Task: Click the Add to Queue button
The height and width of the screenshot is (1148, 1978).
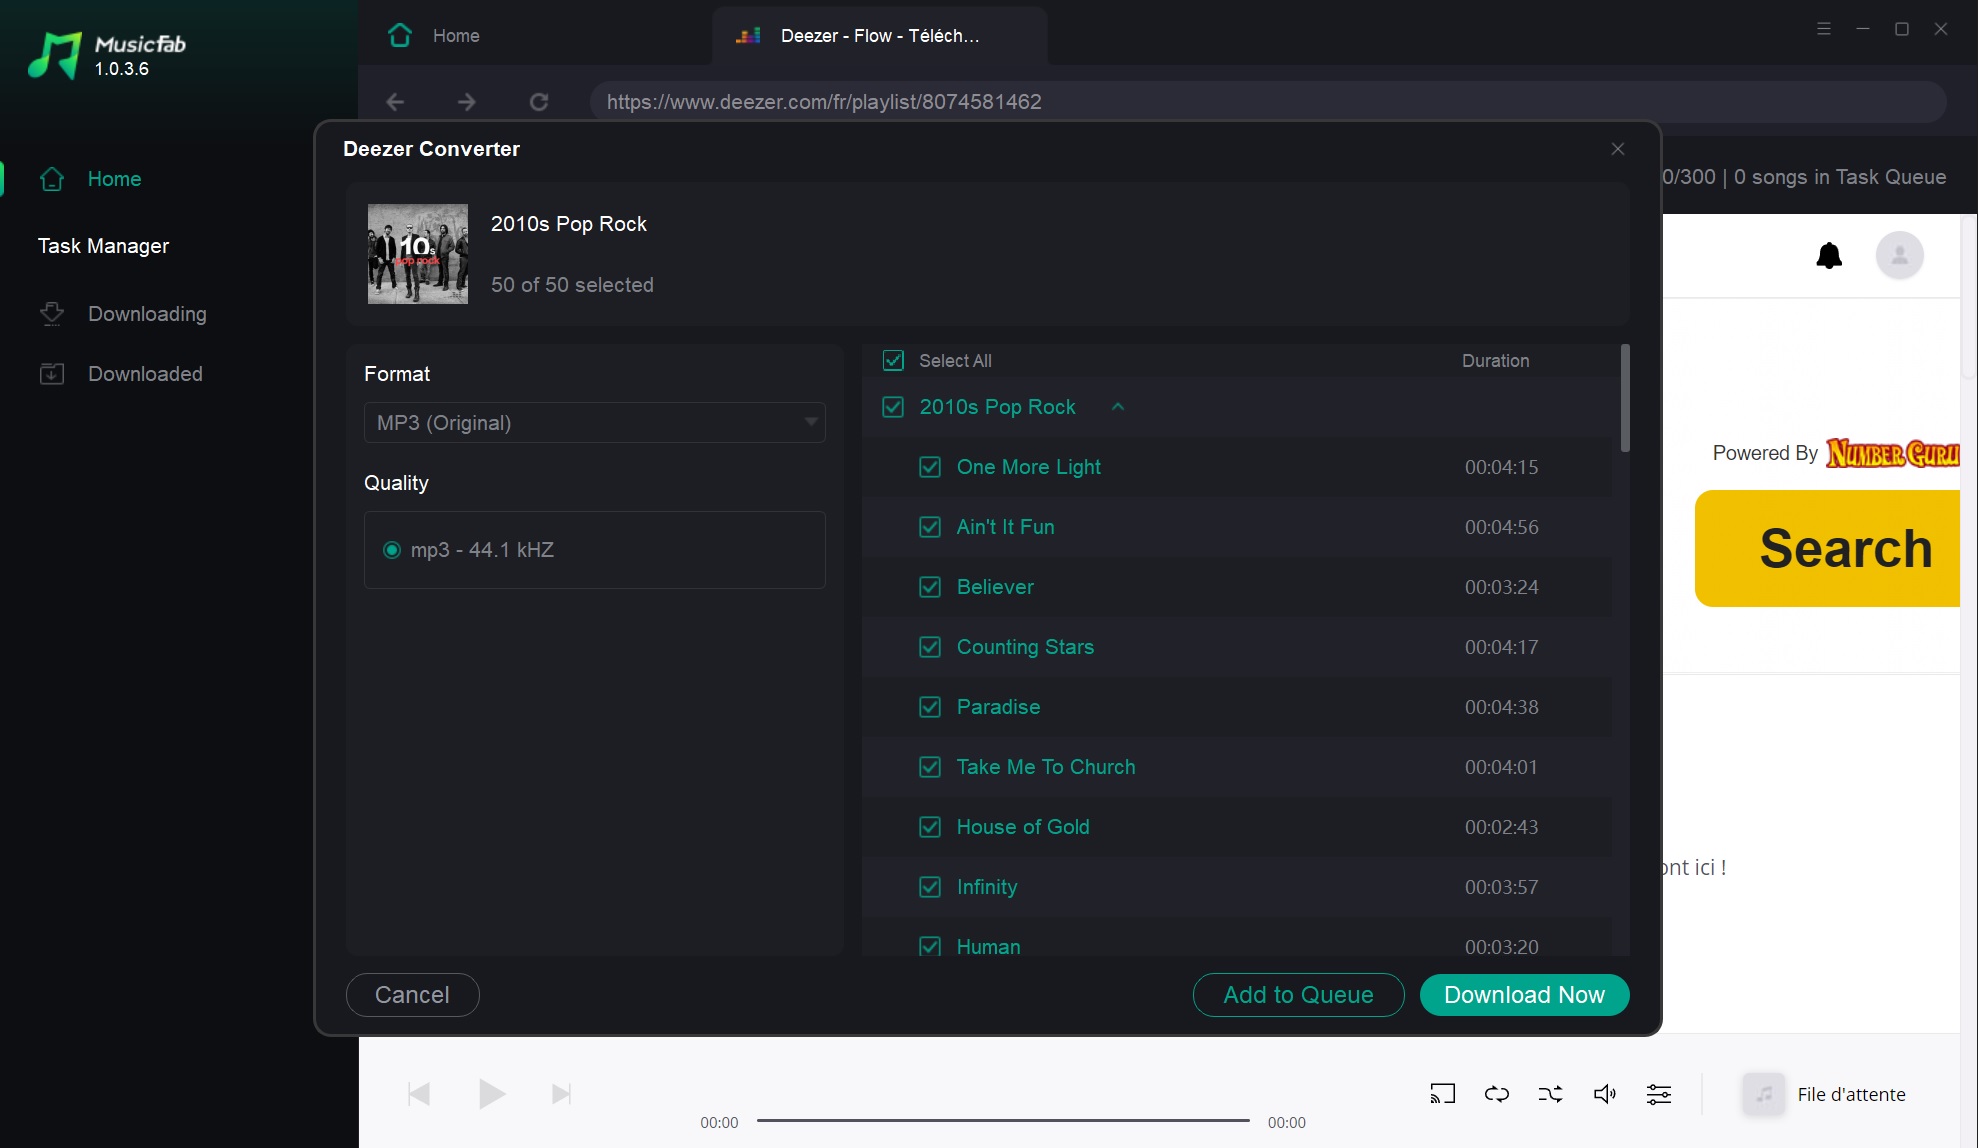Action: tap(1298, 995)
